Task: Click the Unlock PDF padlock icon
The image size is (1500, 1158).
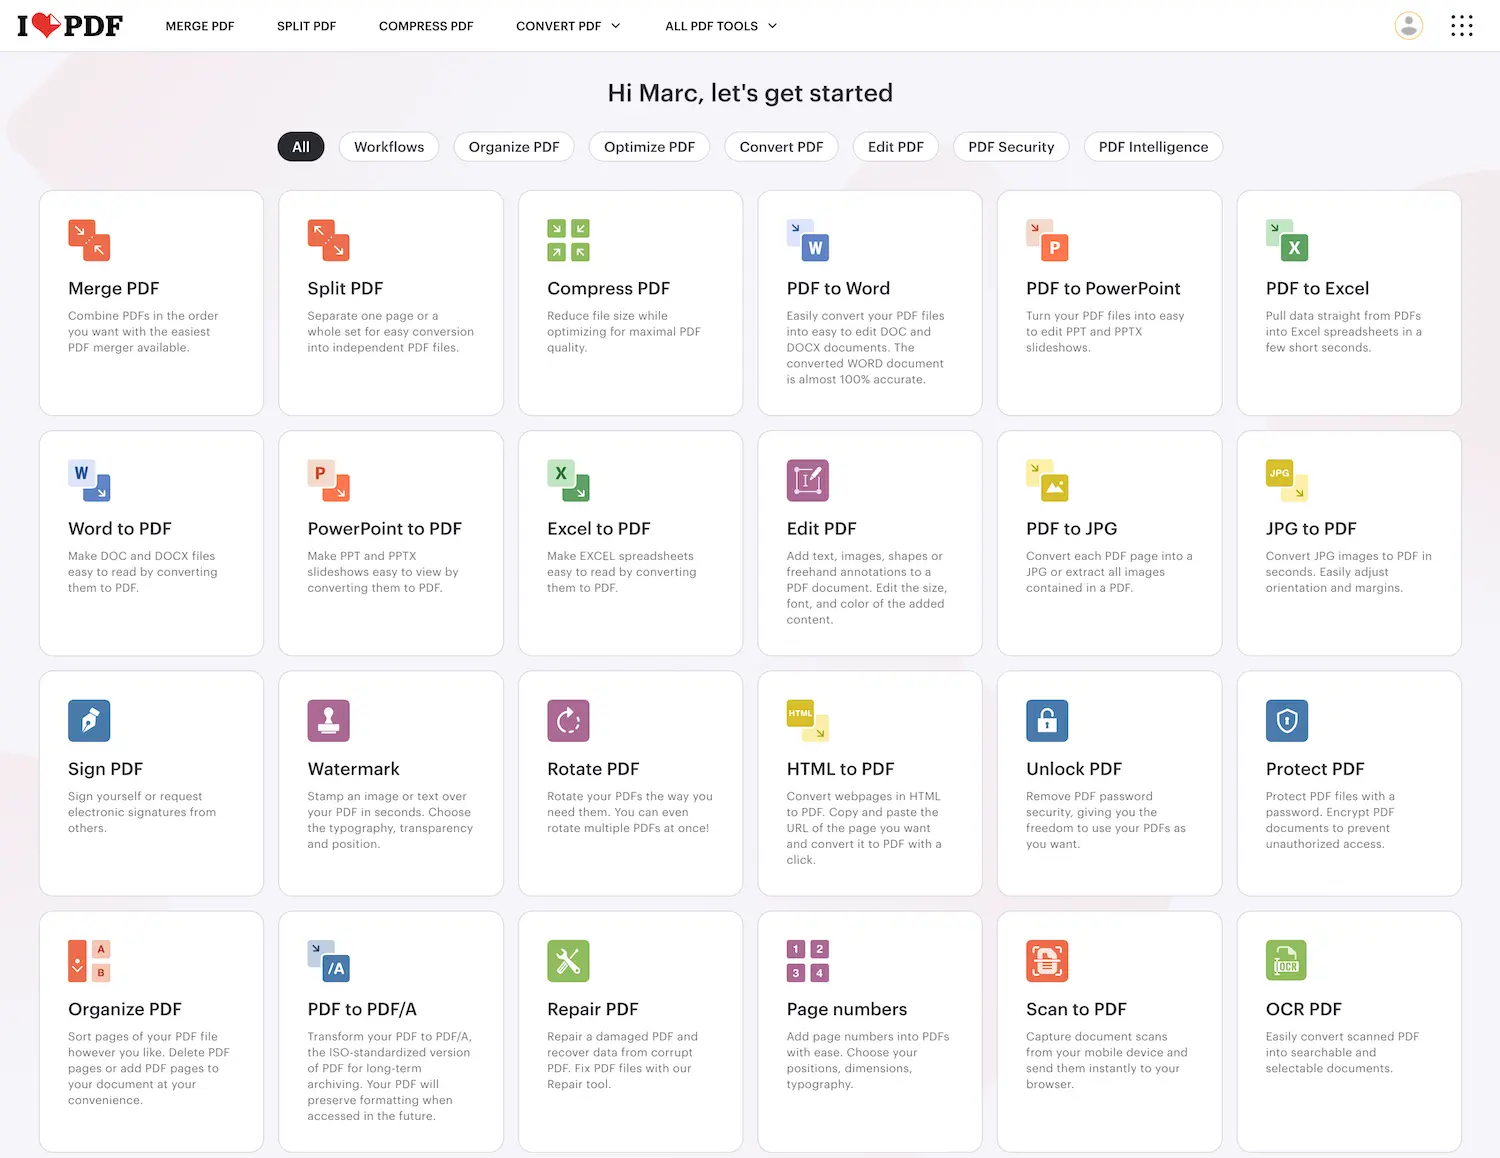Action: tap(1047, 720)
